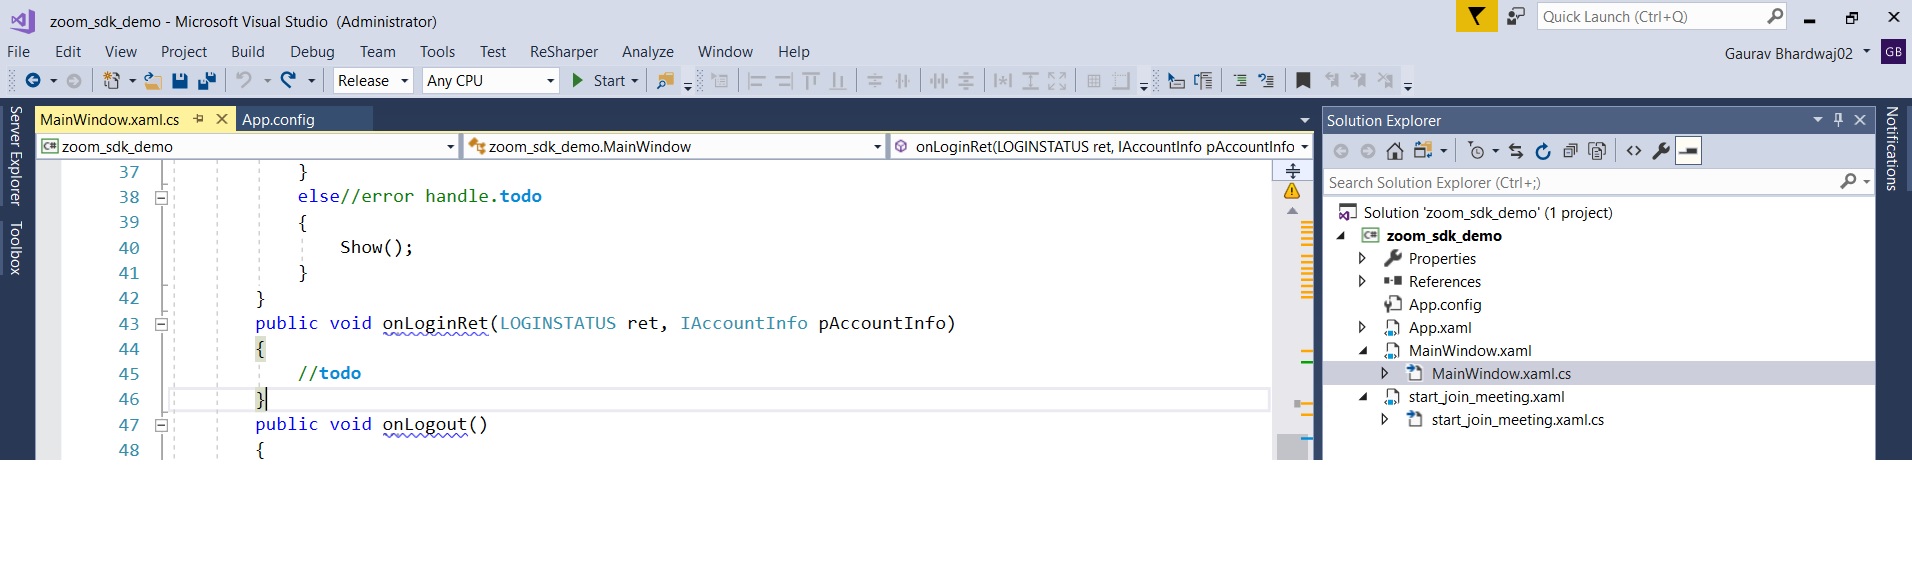Open the Build menu
The width and height of the screenshot is (1912, 585).
[247, 52]
